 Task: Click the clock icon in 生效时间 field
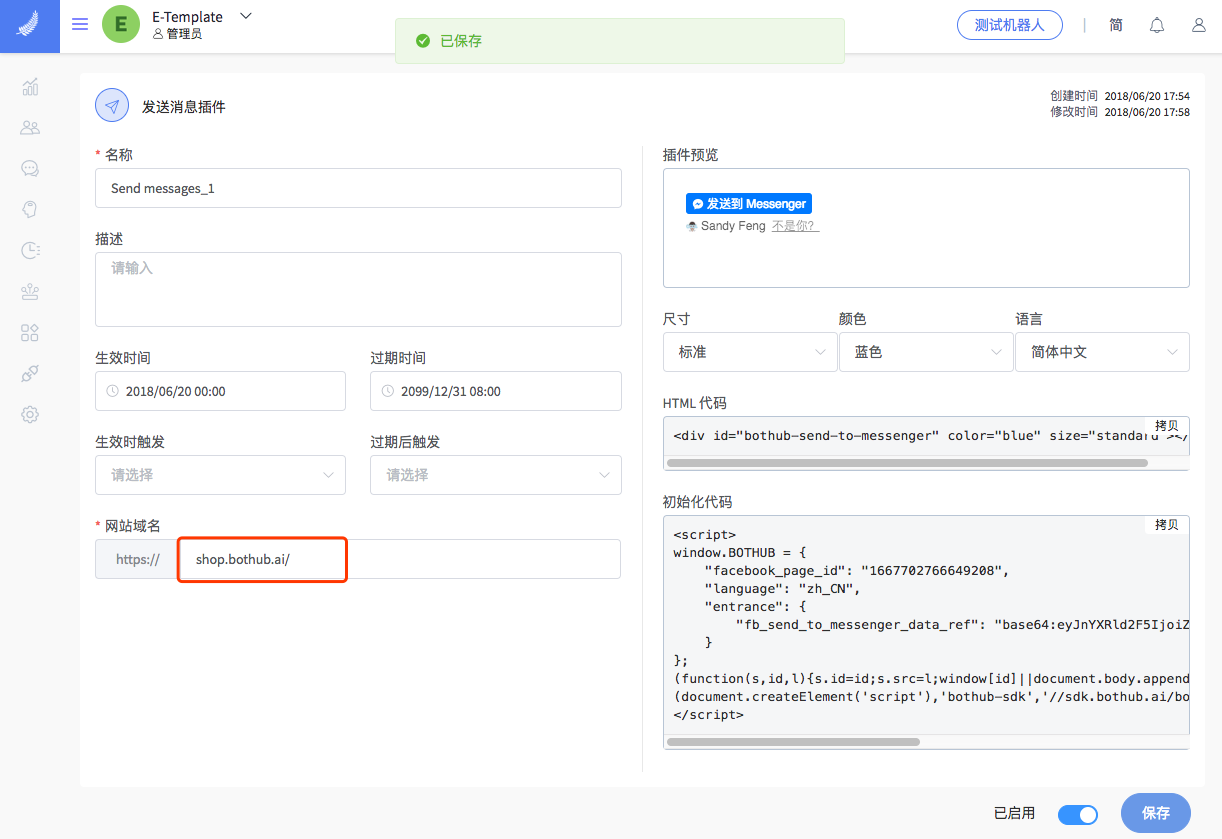[x=113, y=391]
